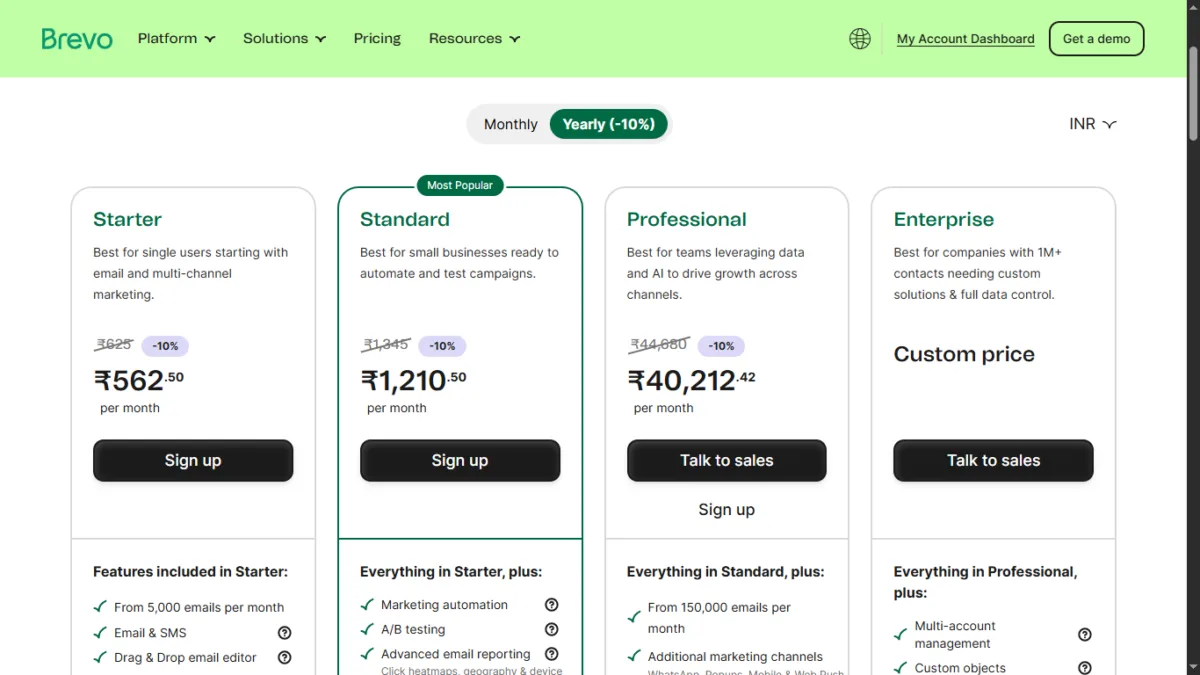The image size is (1200, 675).
Task: Click help icon beside Marketing automation
Action: click(x=552, y=605)
